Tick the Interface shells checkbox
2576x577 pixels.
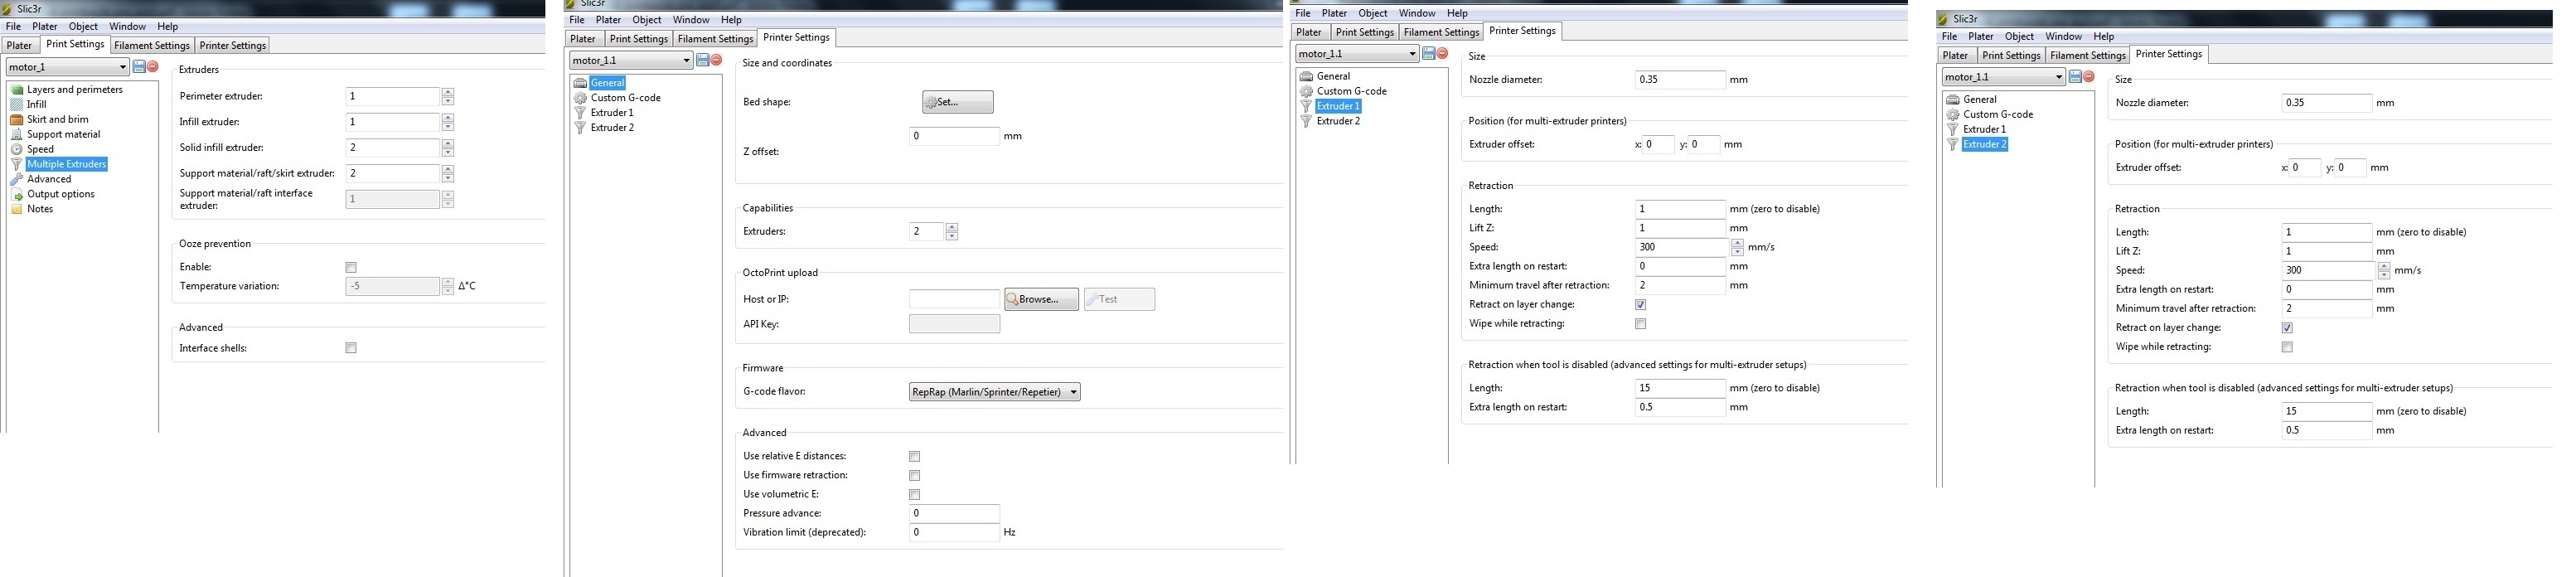tap(351, 348)
